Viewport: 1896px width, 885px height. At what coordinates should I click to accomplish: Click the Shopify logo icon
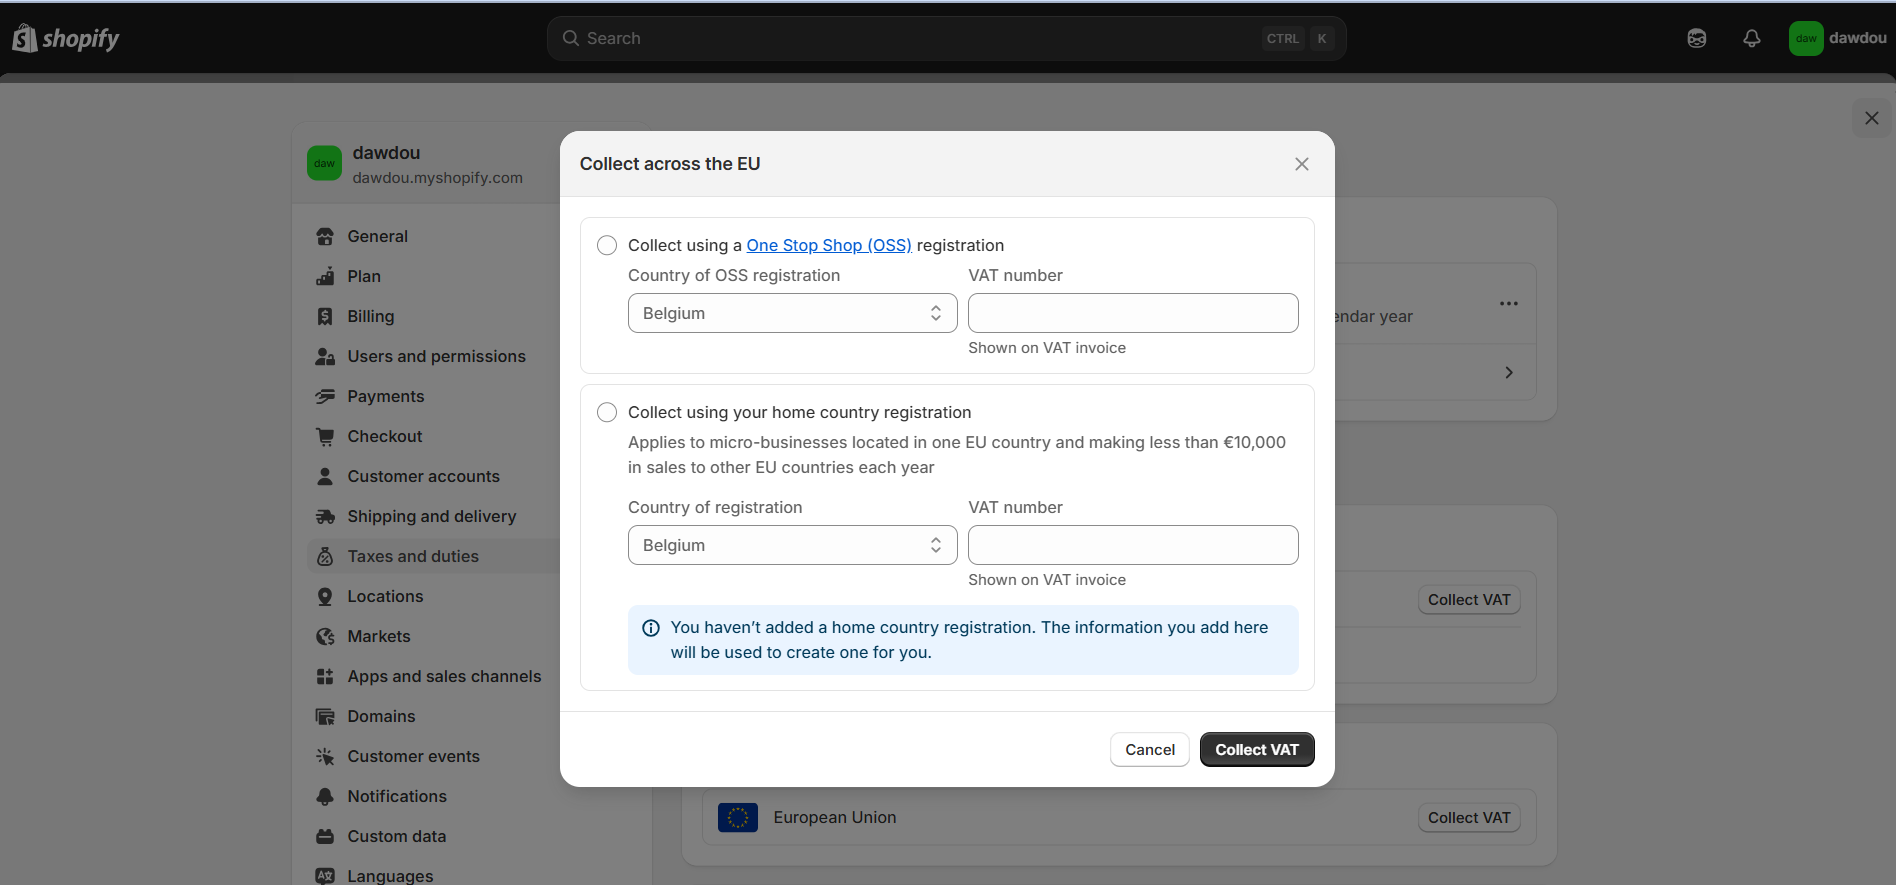pos(25,38)
